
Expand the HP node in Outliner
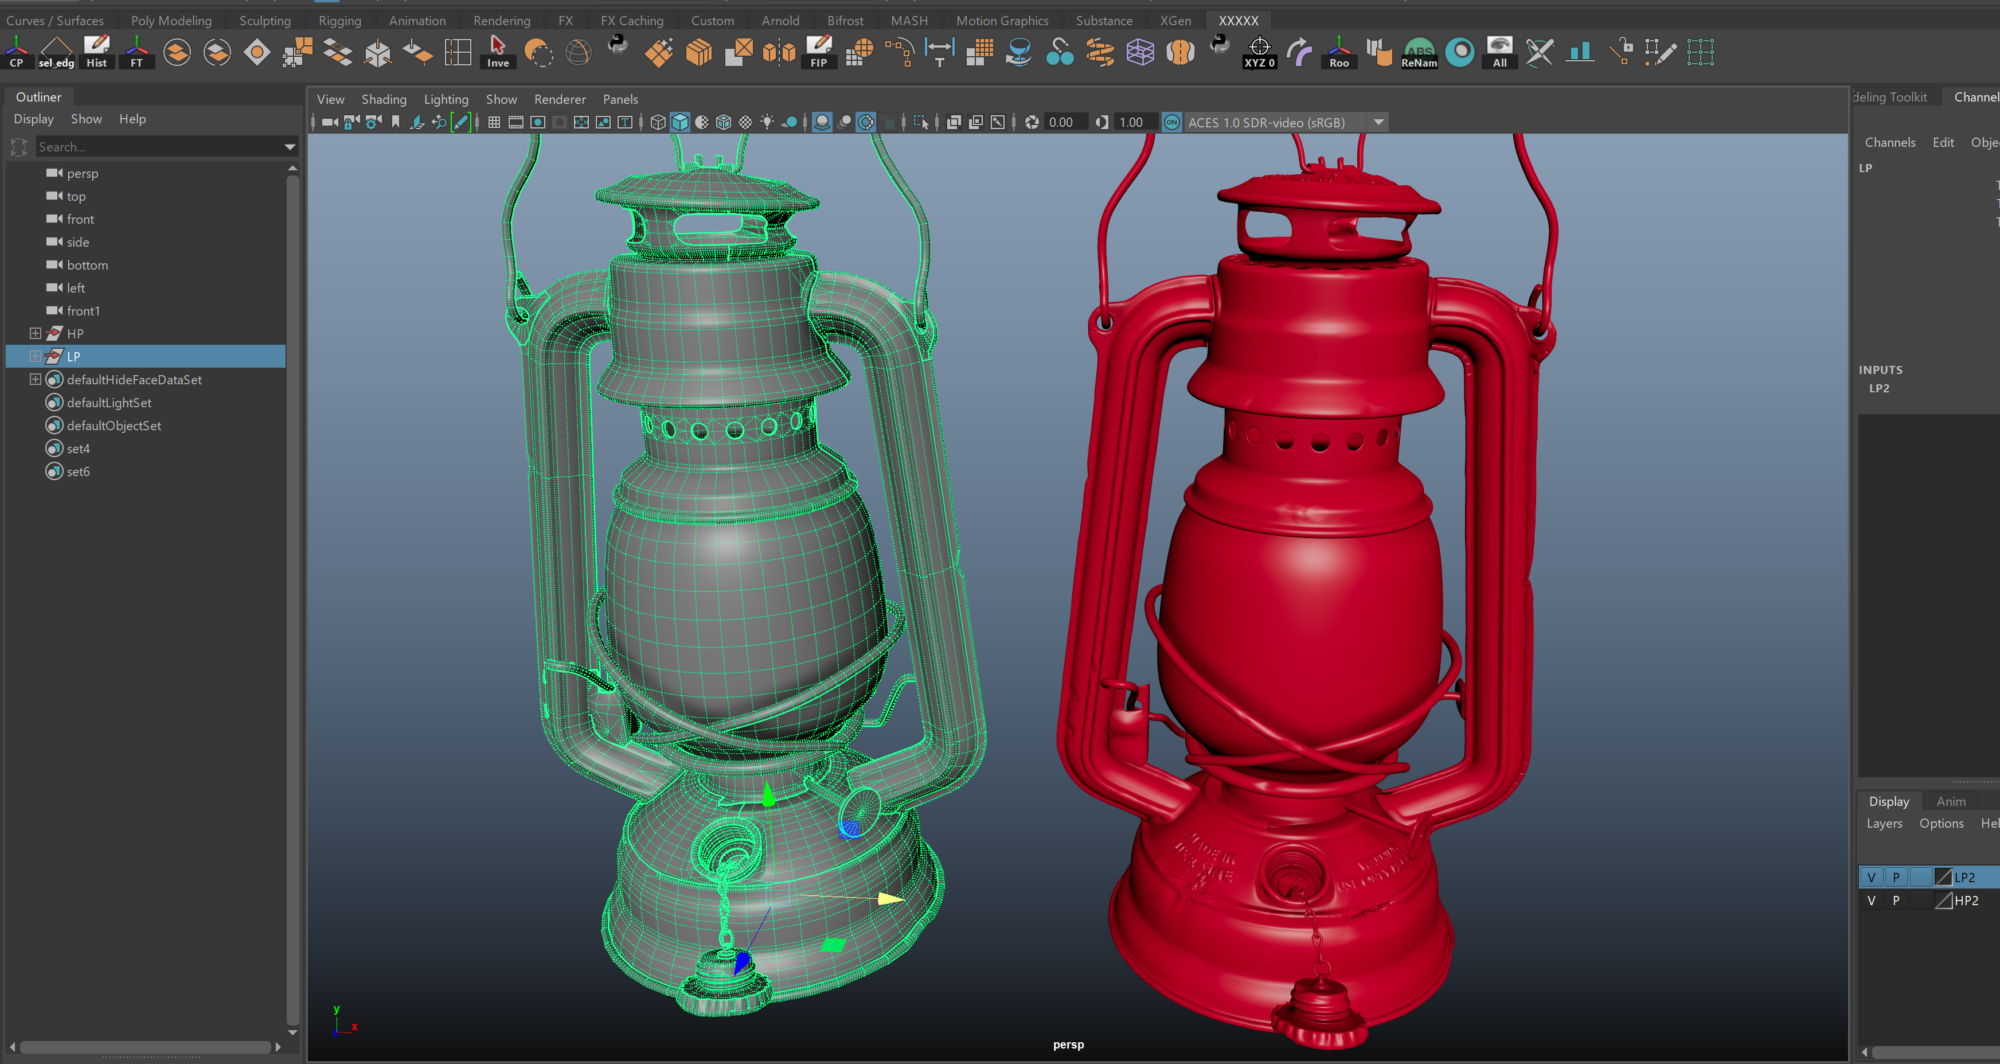tap(35, 333)
